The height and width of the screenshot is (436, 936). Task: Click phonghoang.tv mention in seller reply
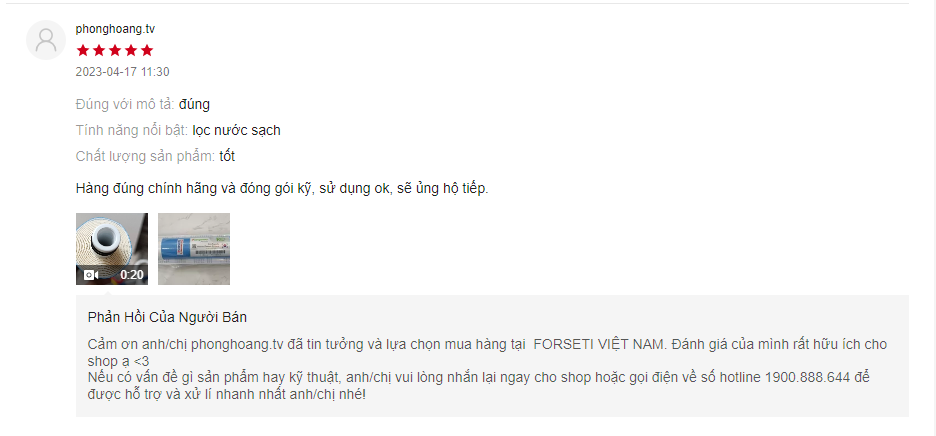pyautogui.click(x=237, y=345)
